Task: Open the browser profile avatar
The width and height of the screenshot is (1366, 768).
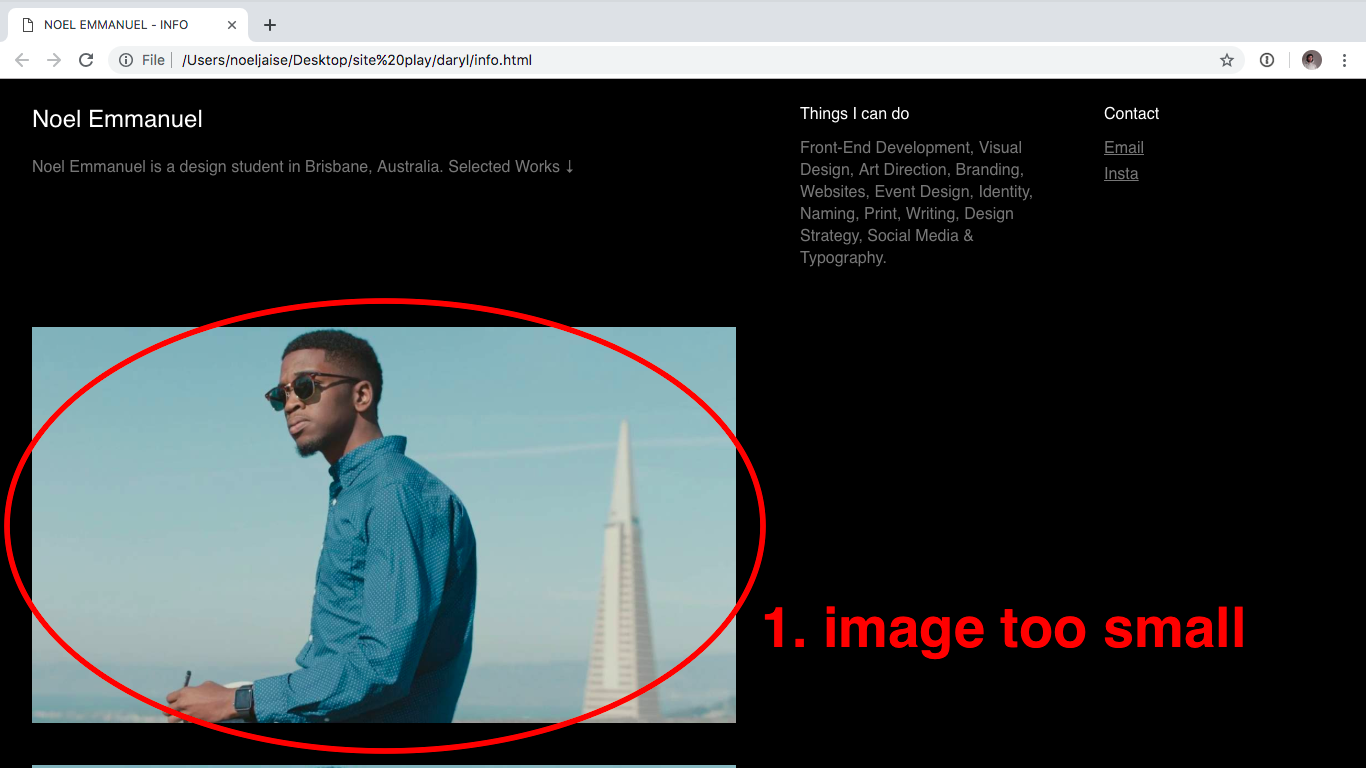Action: 1311,59
